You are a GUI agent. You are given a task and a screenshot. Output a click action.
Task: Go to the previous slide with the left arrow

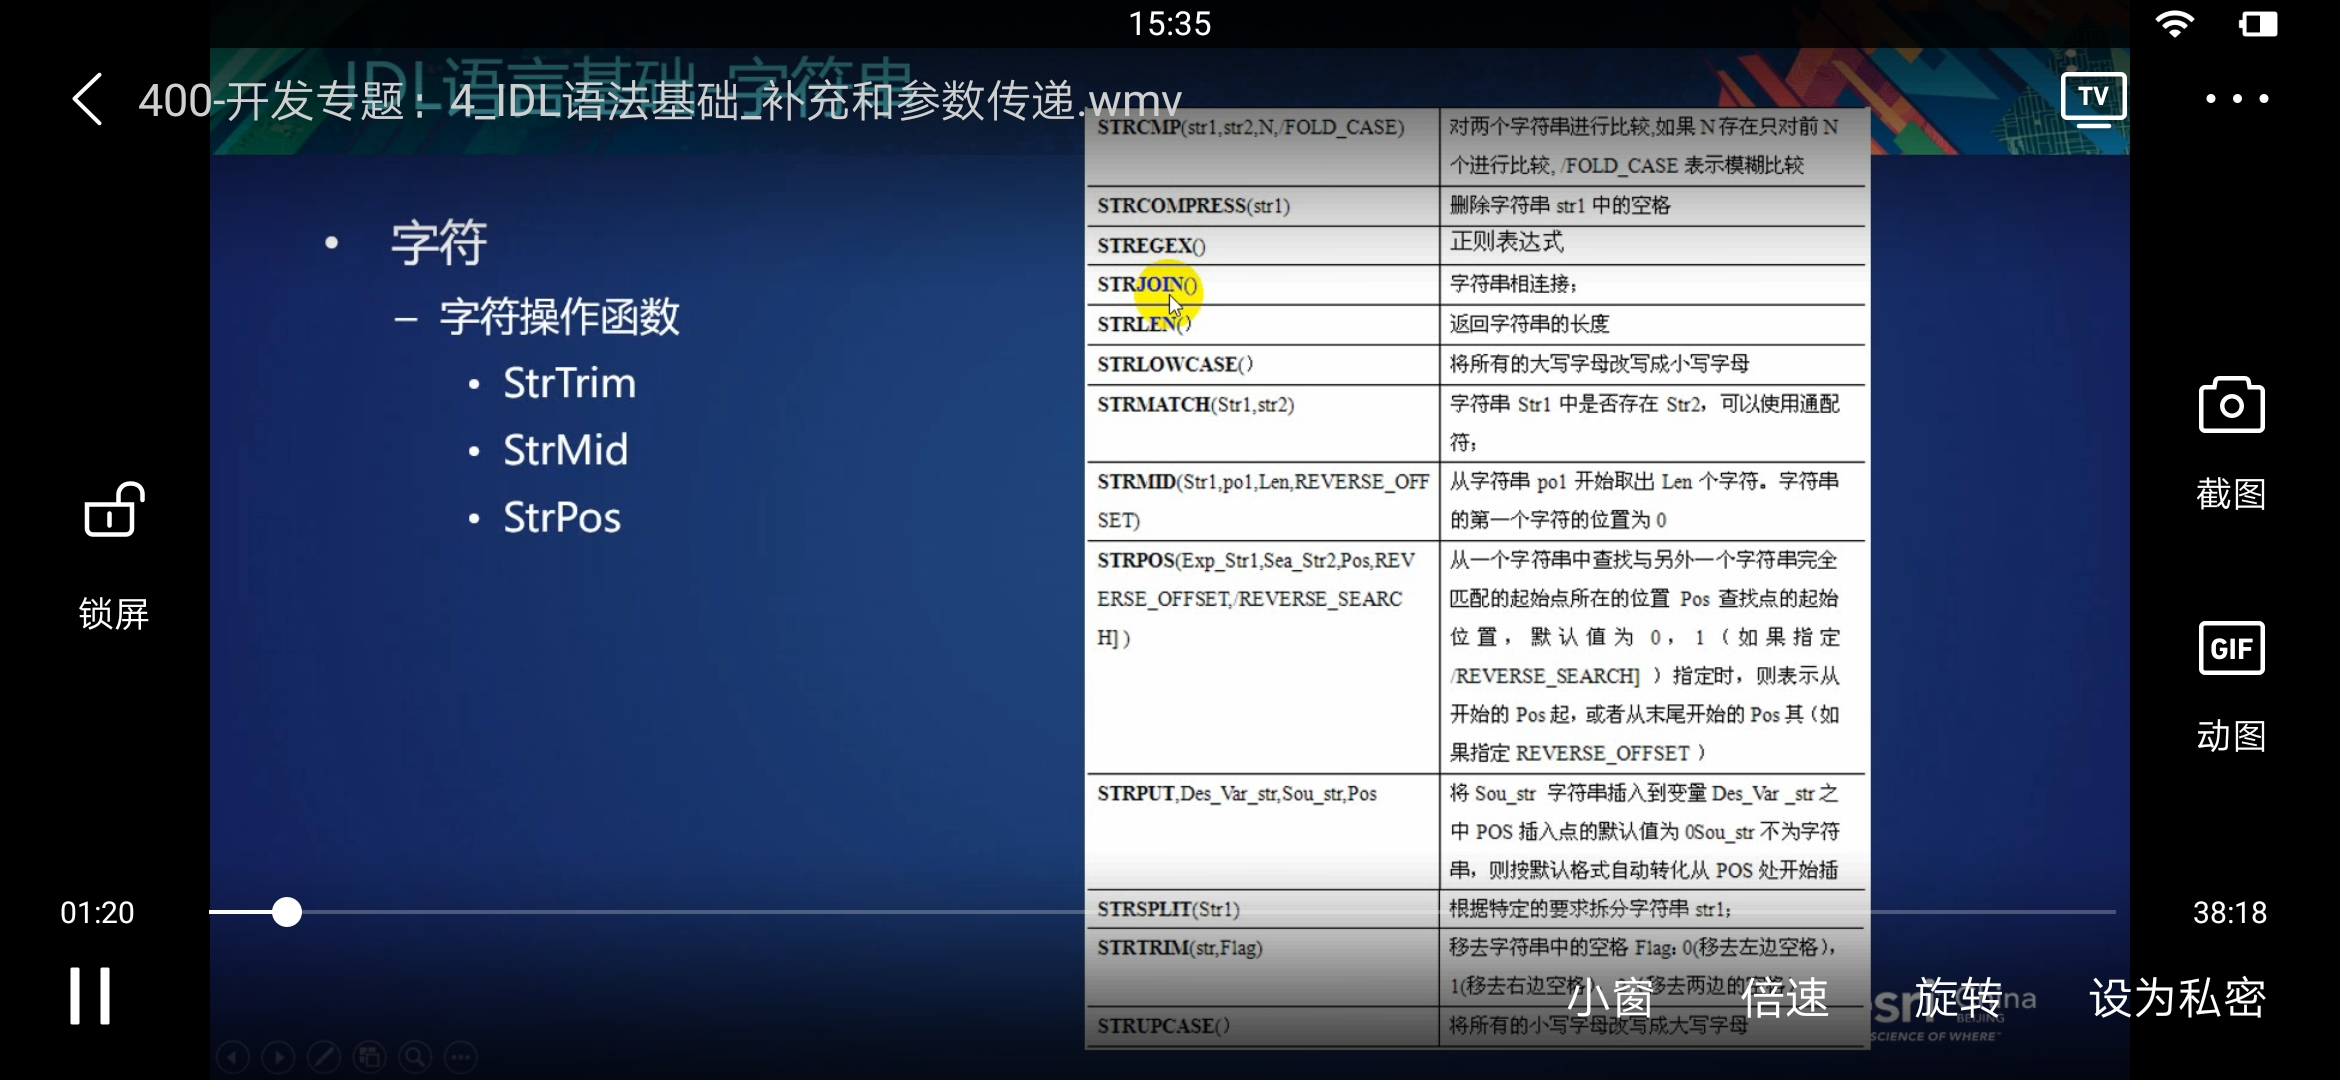[x=232, y=1057]
